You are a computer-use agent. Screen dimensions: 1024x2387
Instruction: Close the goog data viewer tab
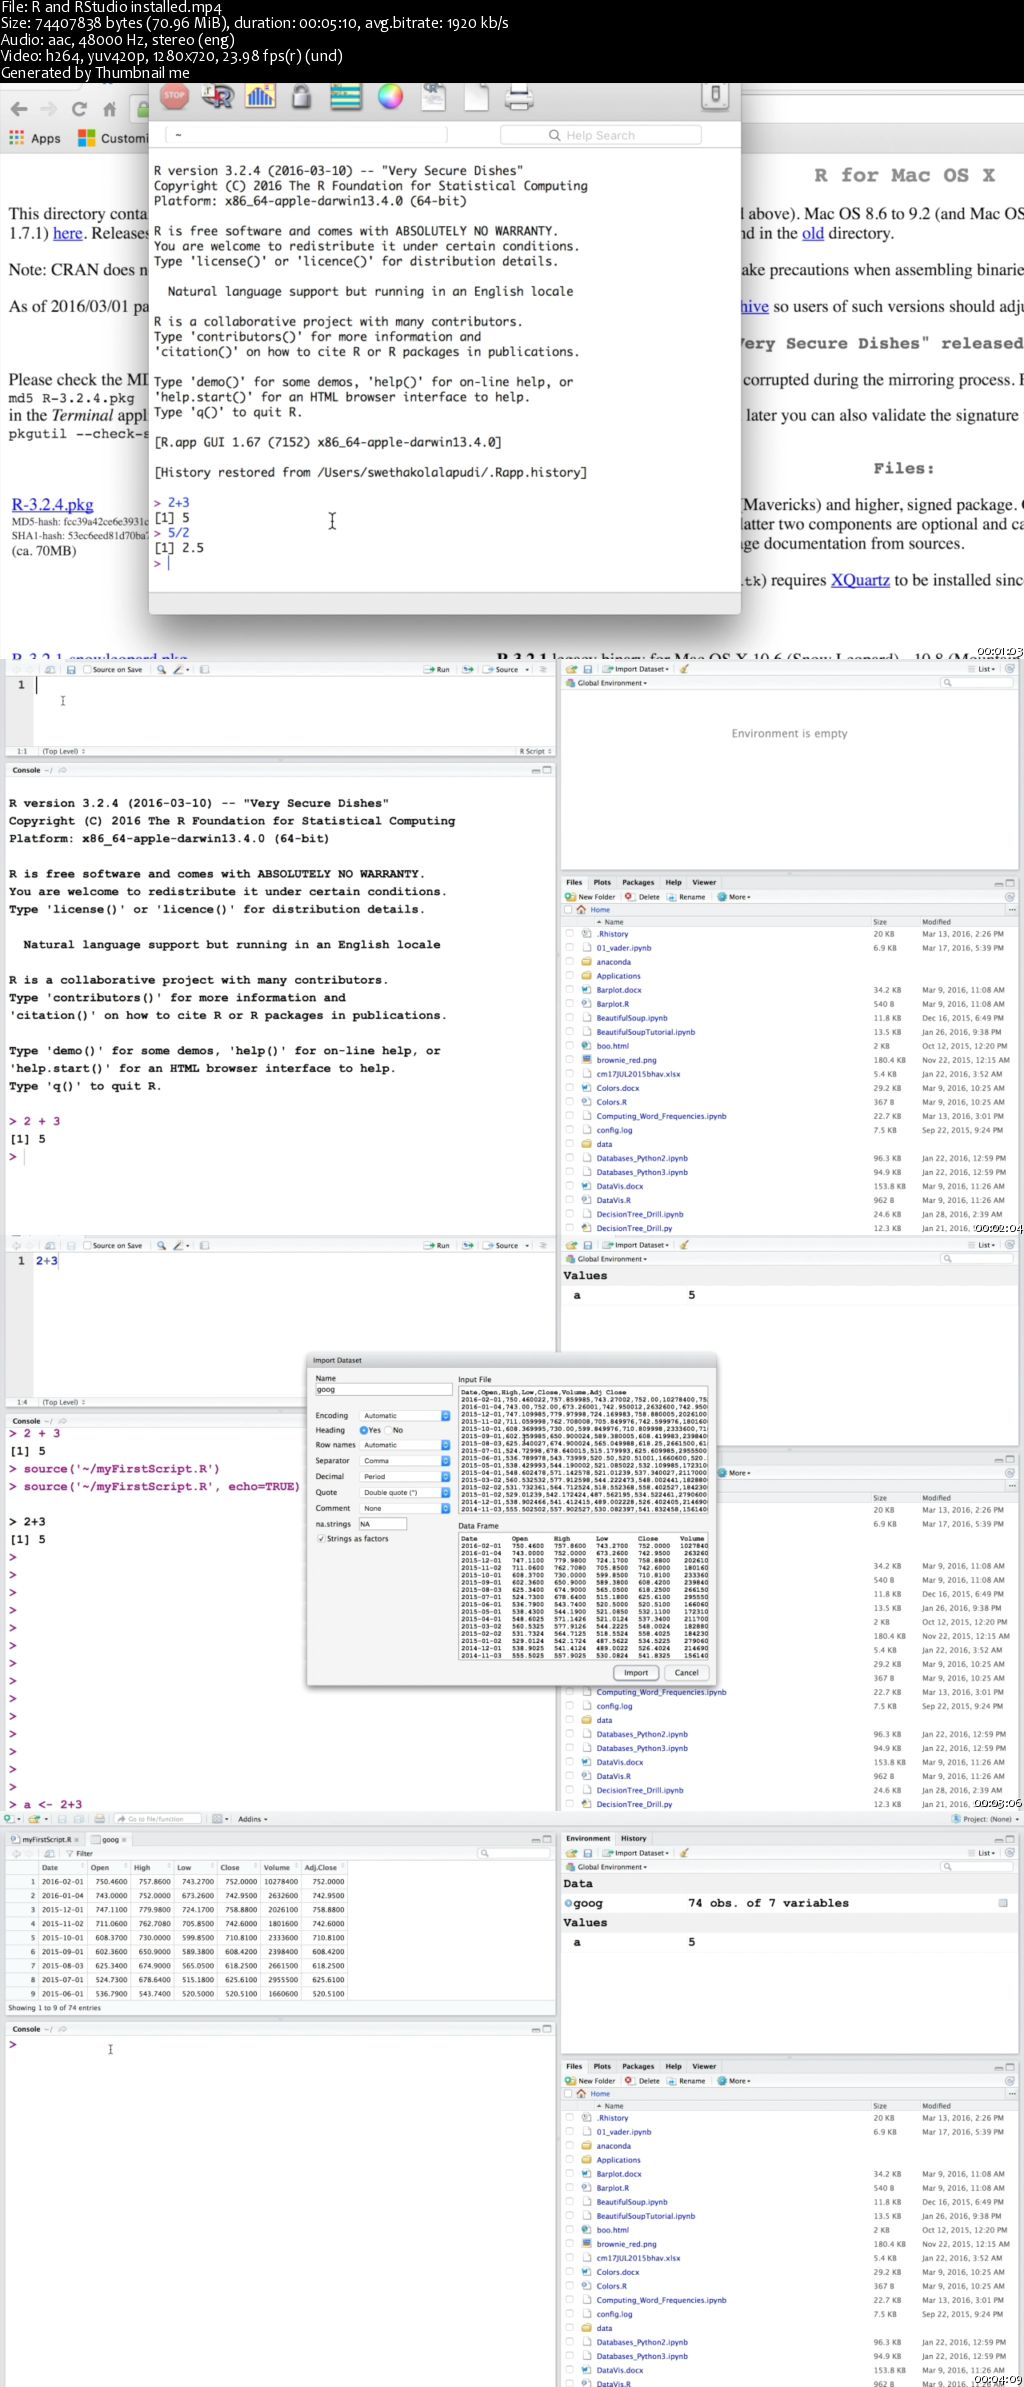(x=124, y=1839)
